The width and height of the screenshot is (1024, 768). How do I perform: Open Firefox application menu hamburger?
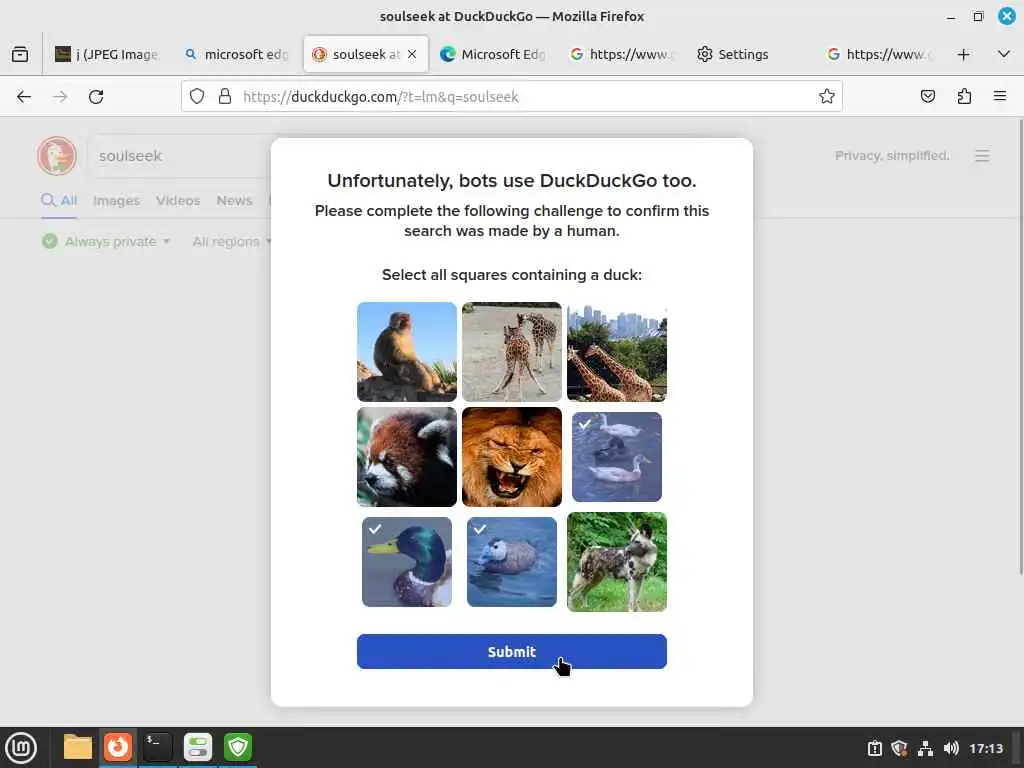pyautogui.click(x=1000, y=97)
